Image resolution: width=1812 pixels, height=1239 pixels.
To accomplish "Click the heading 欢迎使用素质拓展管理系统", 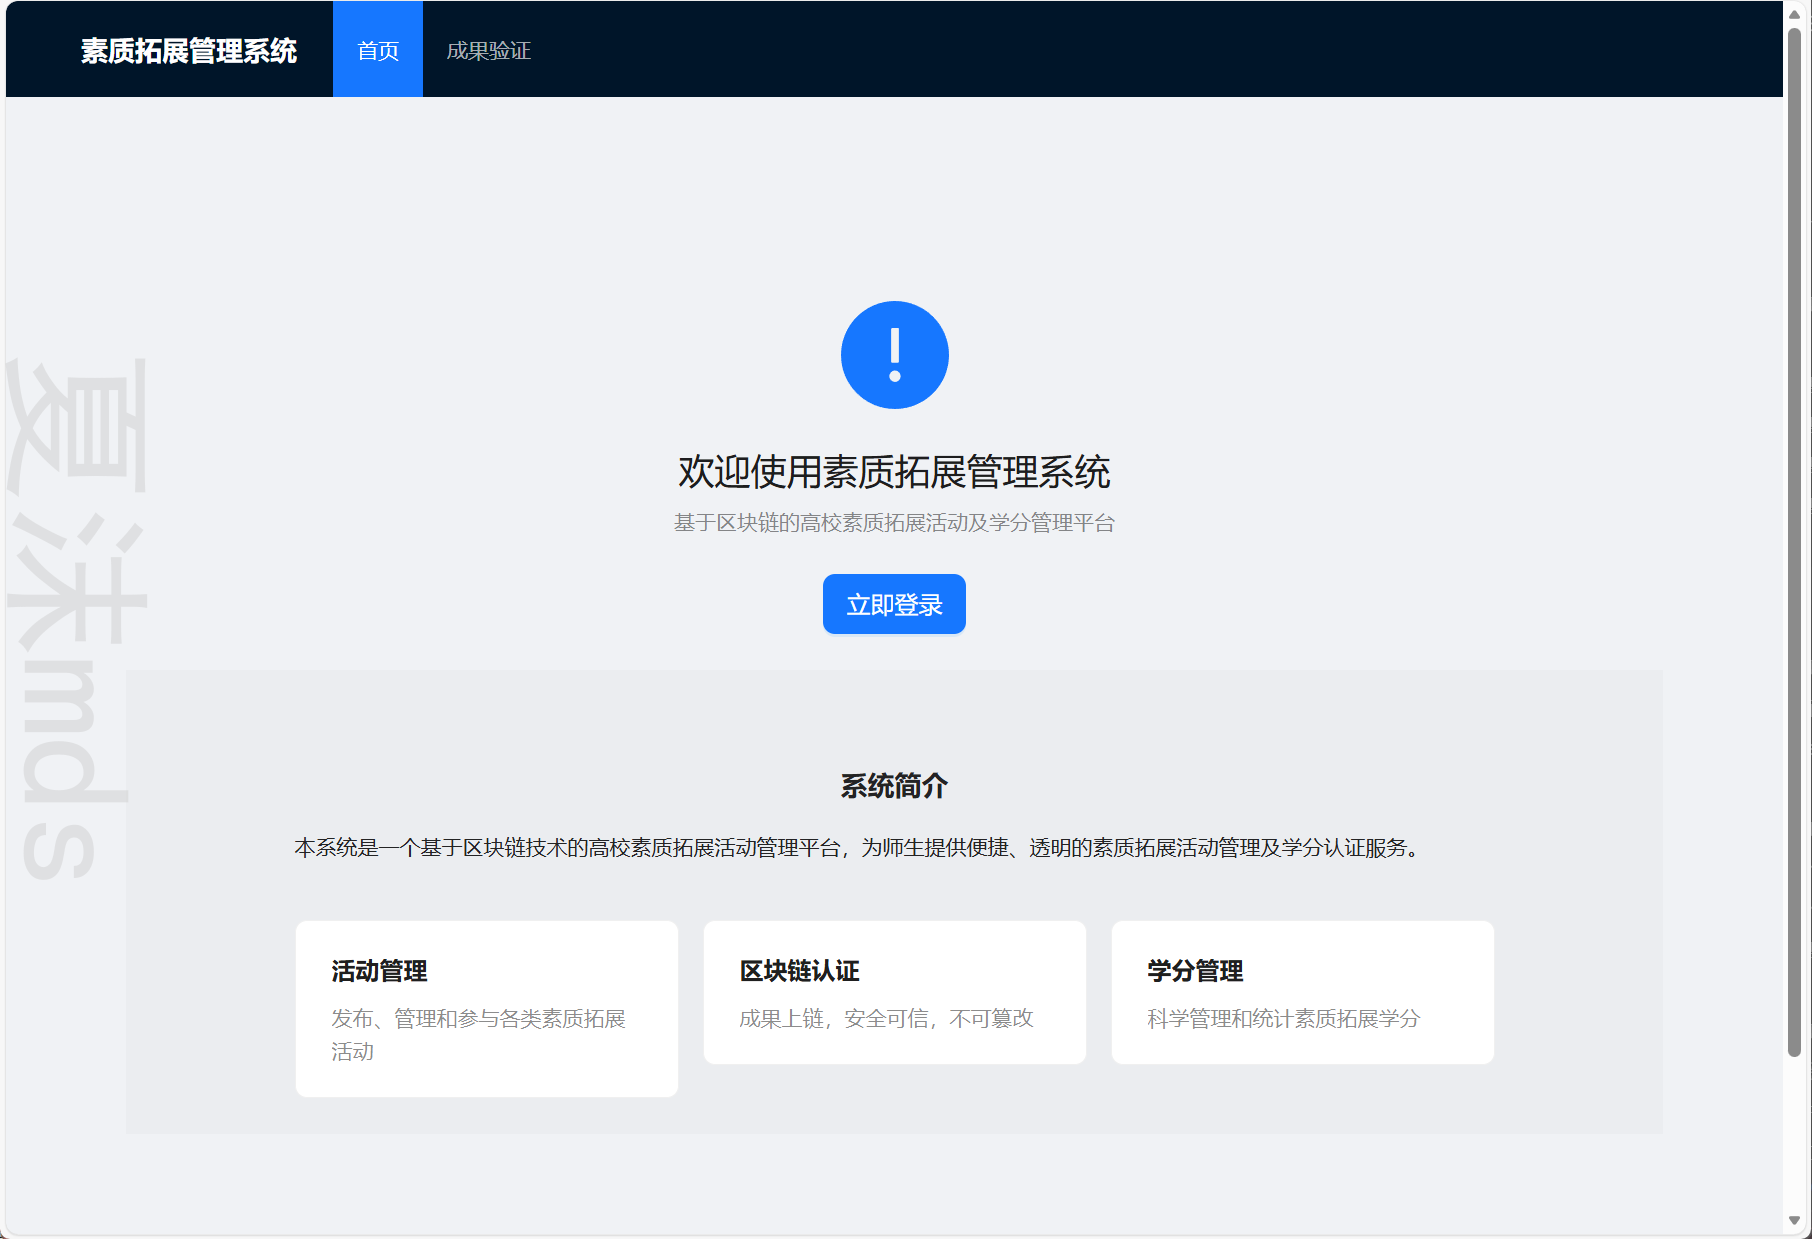I will point(894,472).
